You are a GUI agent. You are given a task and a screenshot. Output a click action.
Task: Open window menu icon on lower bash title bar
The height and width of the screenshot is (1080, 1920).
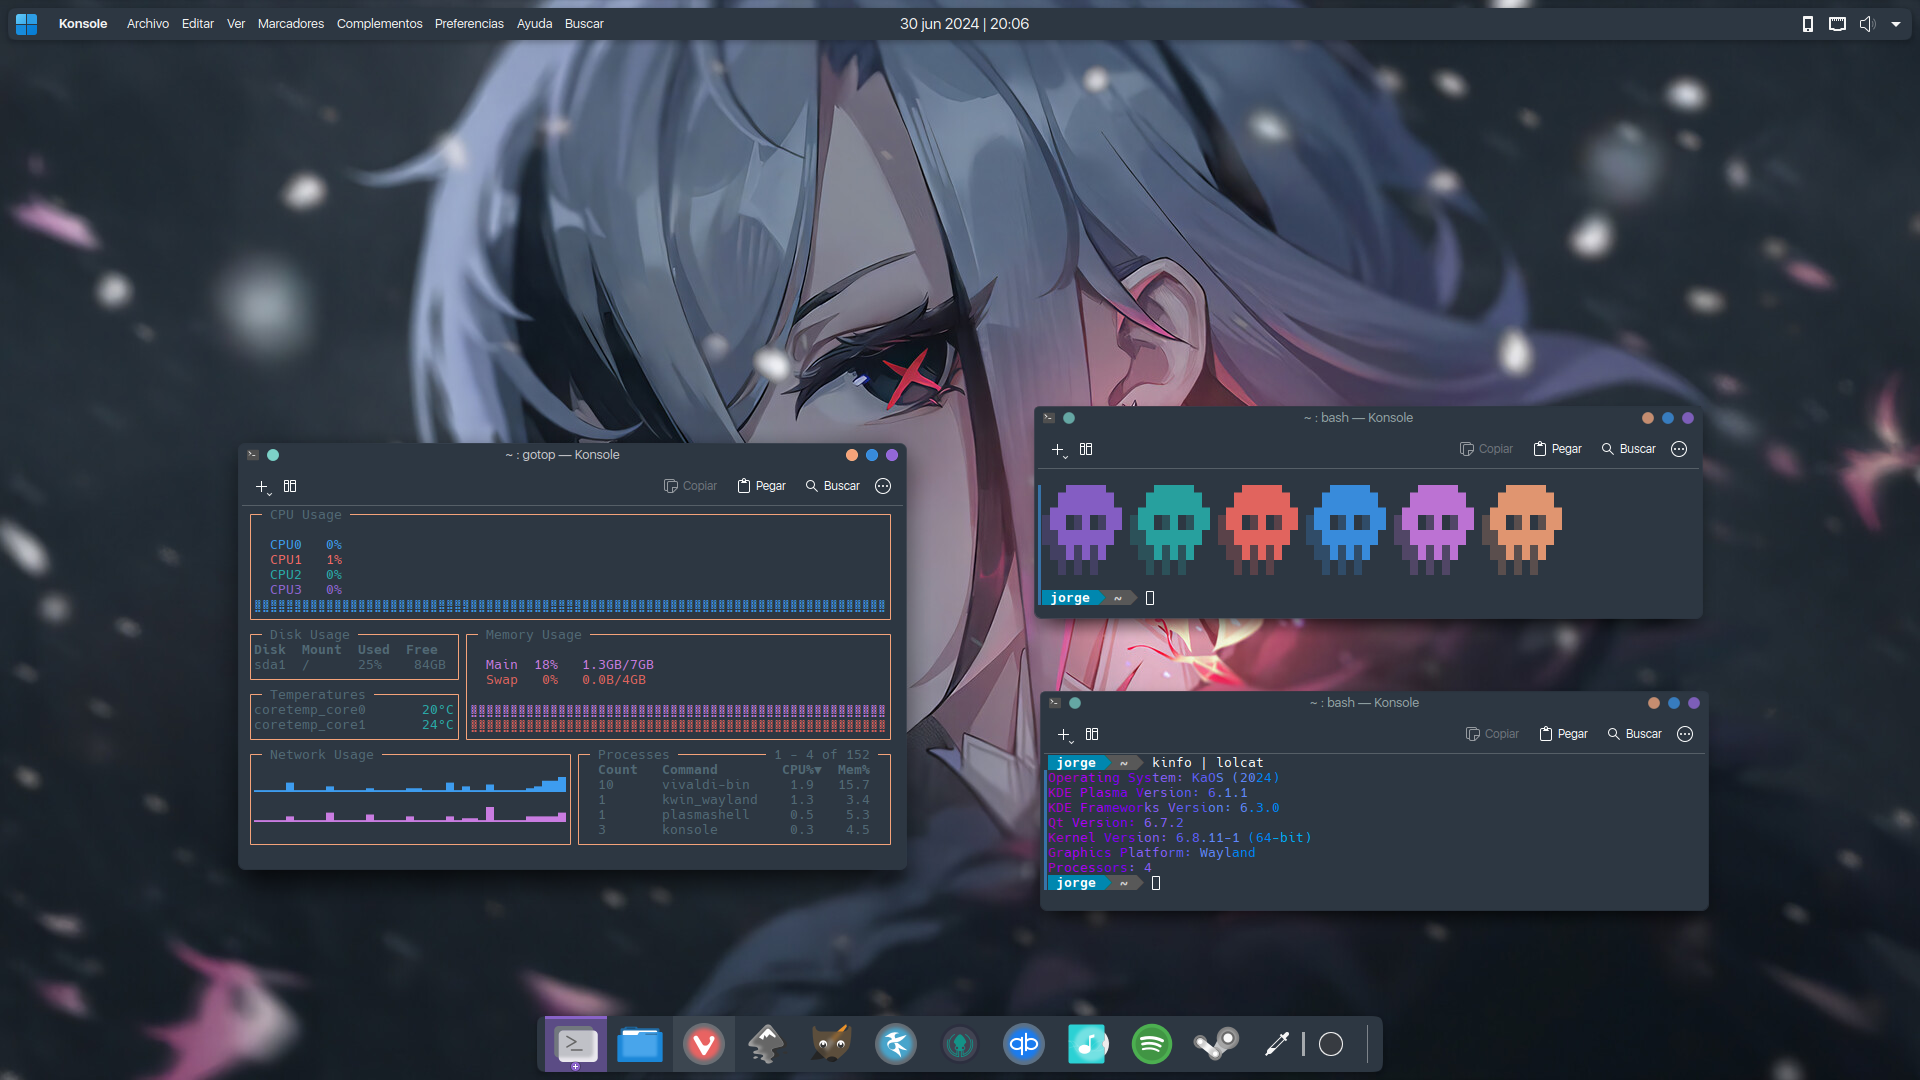click(x=1055, y=703)
